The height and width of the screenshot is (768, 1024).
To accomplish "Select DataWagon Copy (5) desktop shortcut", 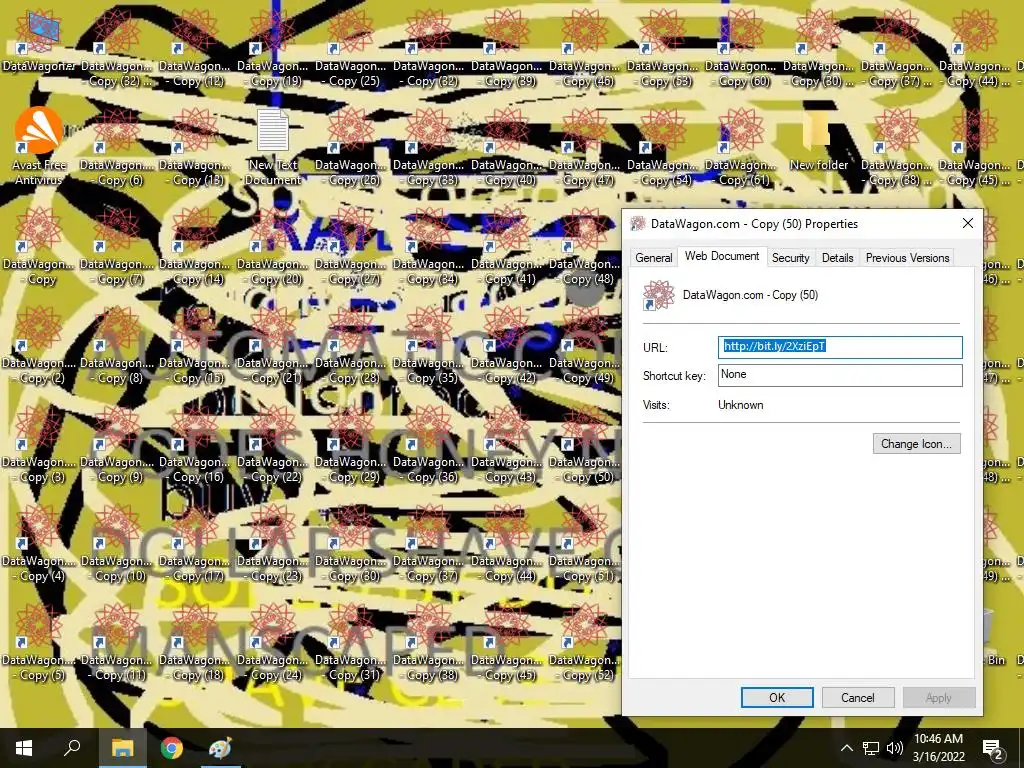I will tap(39, 641).
